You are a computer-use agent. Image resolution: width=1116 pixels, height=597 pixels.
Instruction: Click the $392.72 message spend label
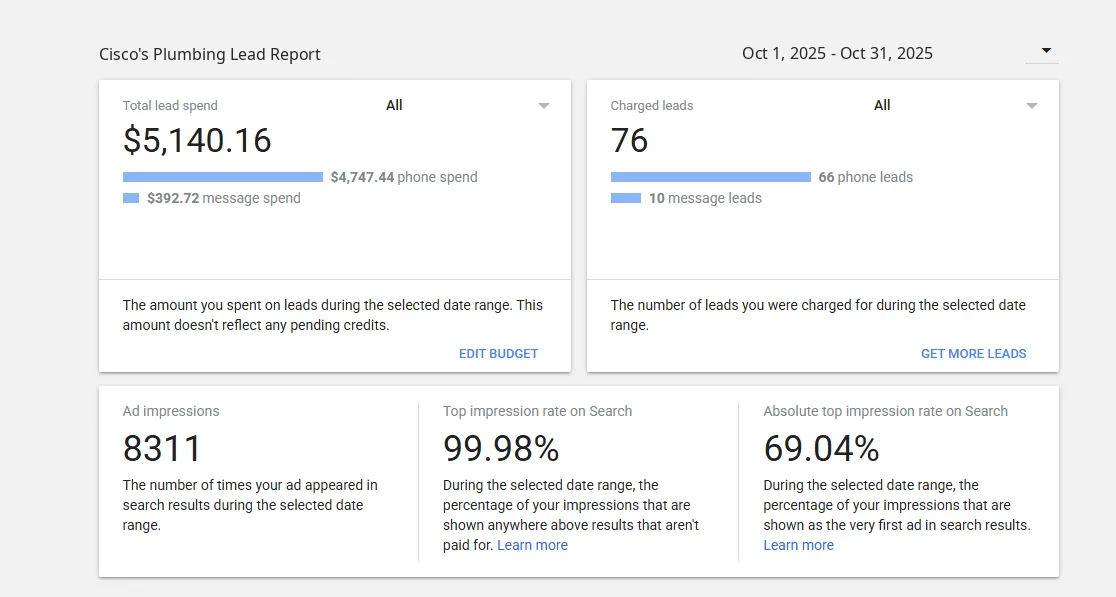point(223,199)
